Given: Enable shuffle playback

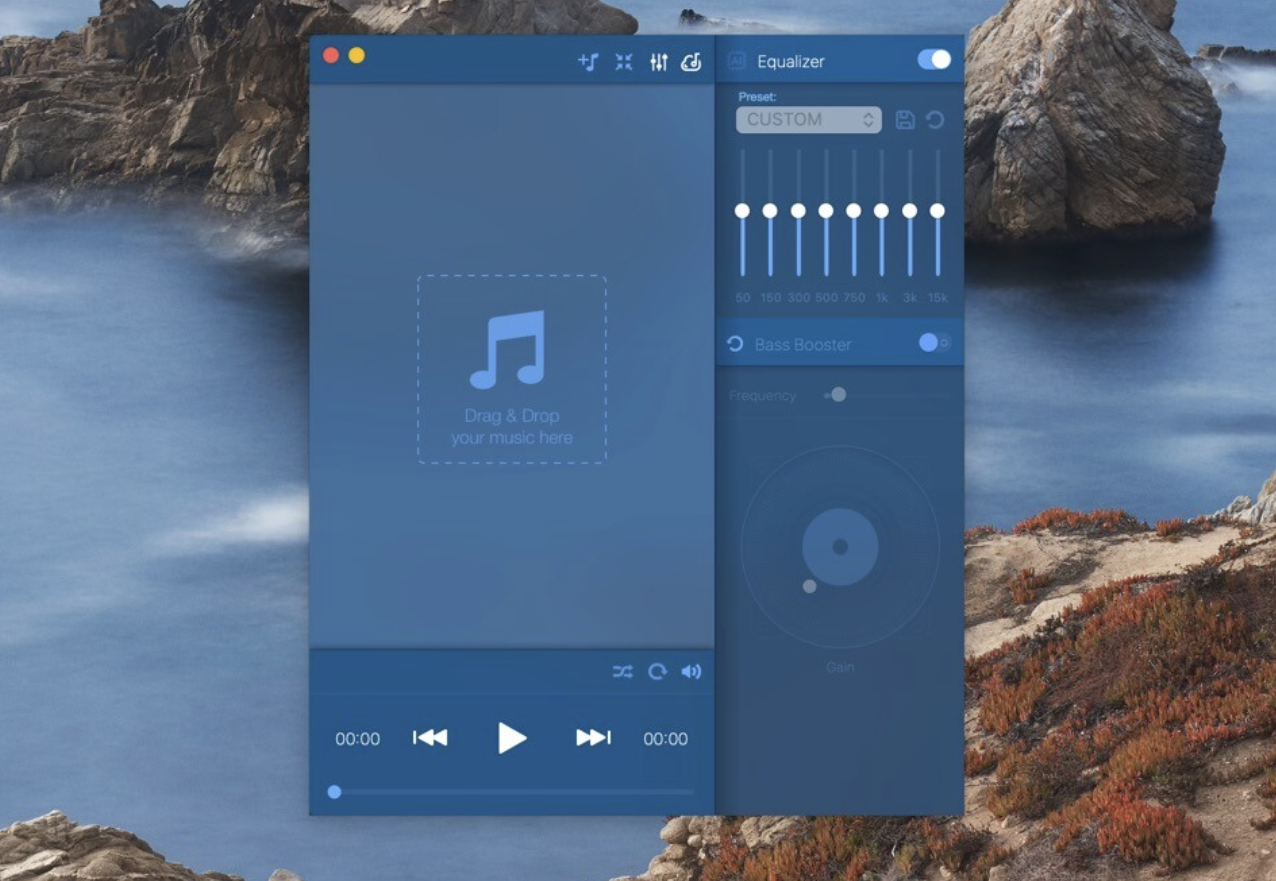Looking at the screenshot, I should pyautogui.click(x=623, y=672).
